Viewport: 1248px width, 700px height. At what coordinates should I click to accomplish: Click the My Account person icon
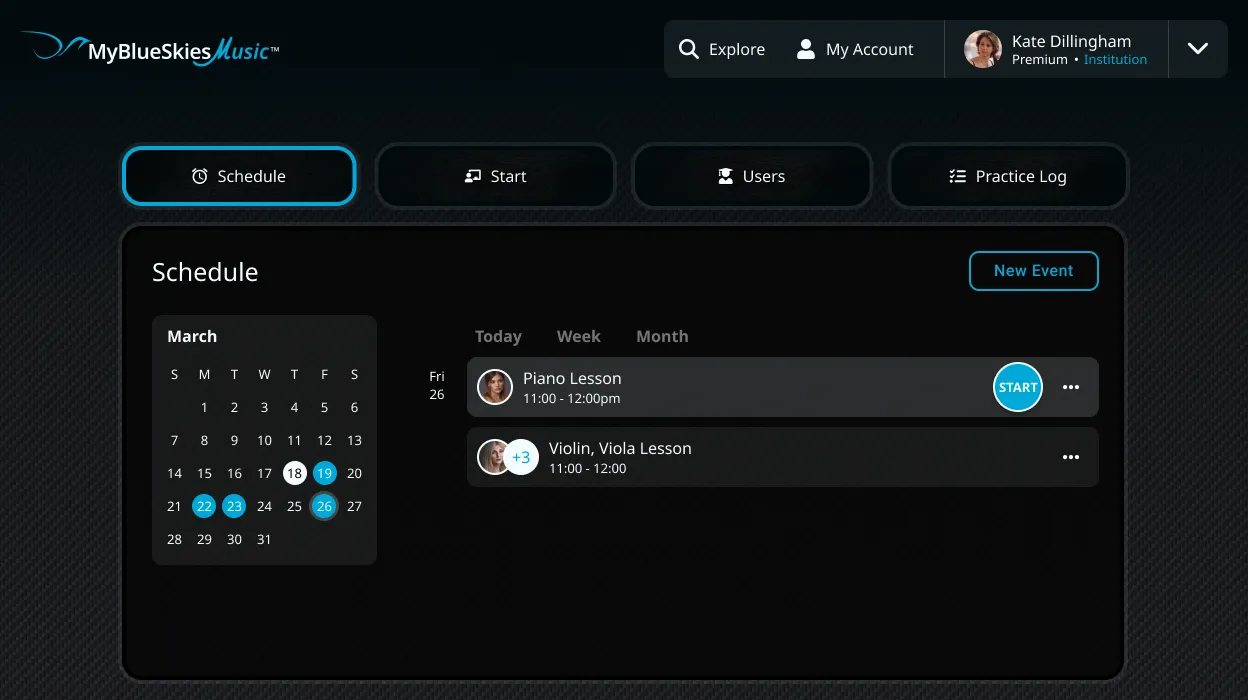click(x=804, y=48)
